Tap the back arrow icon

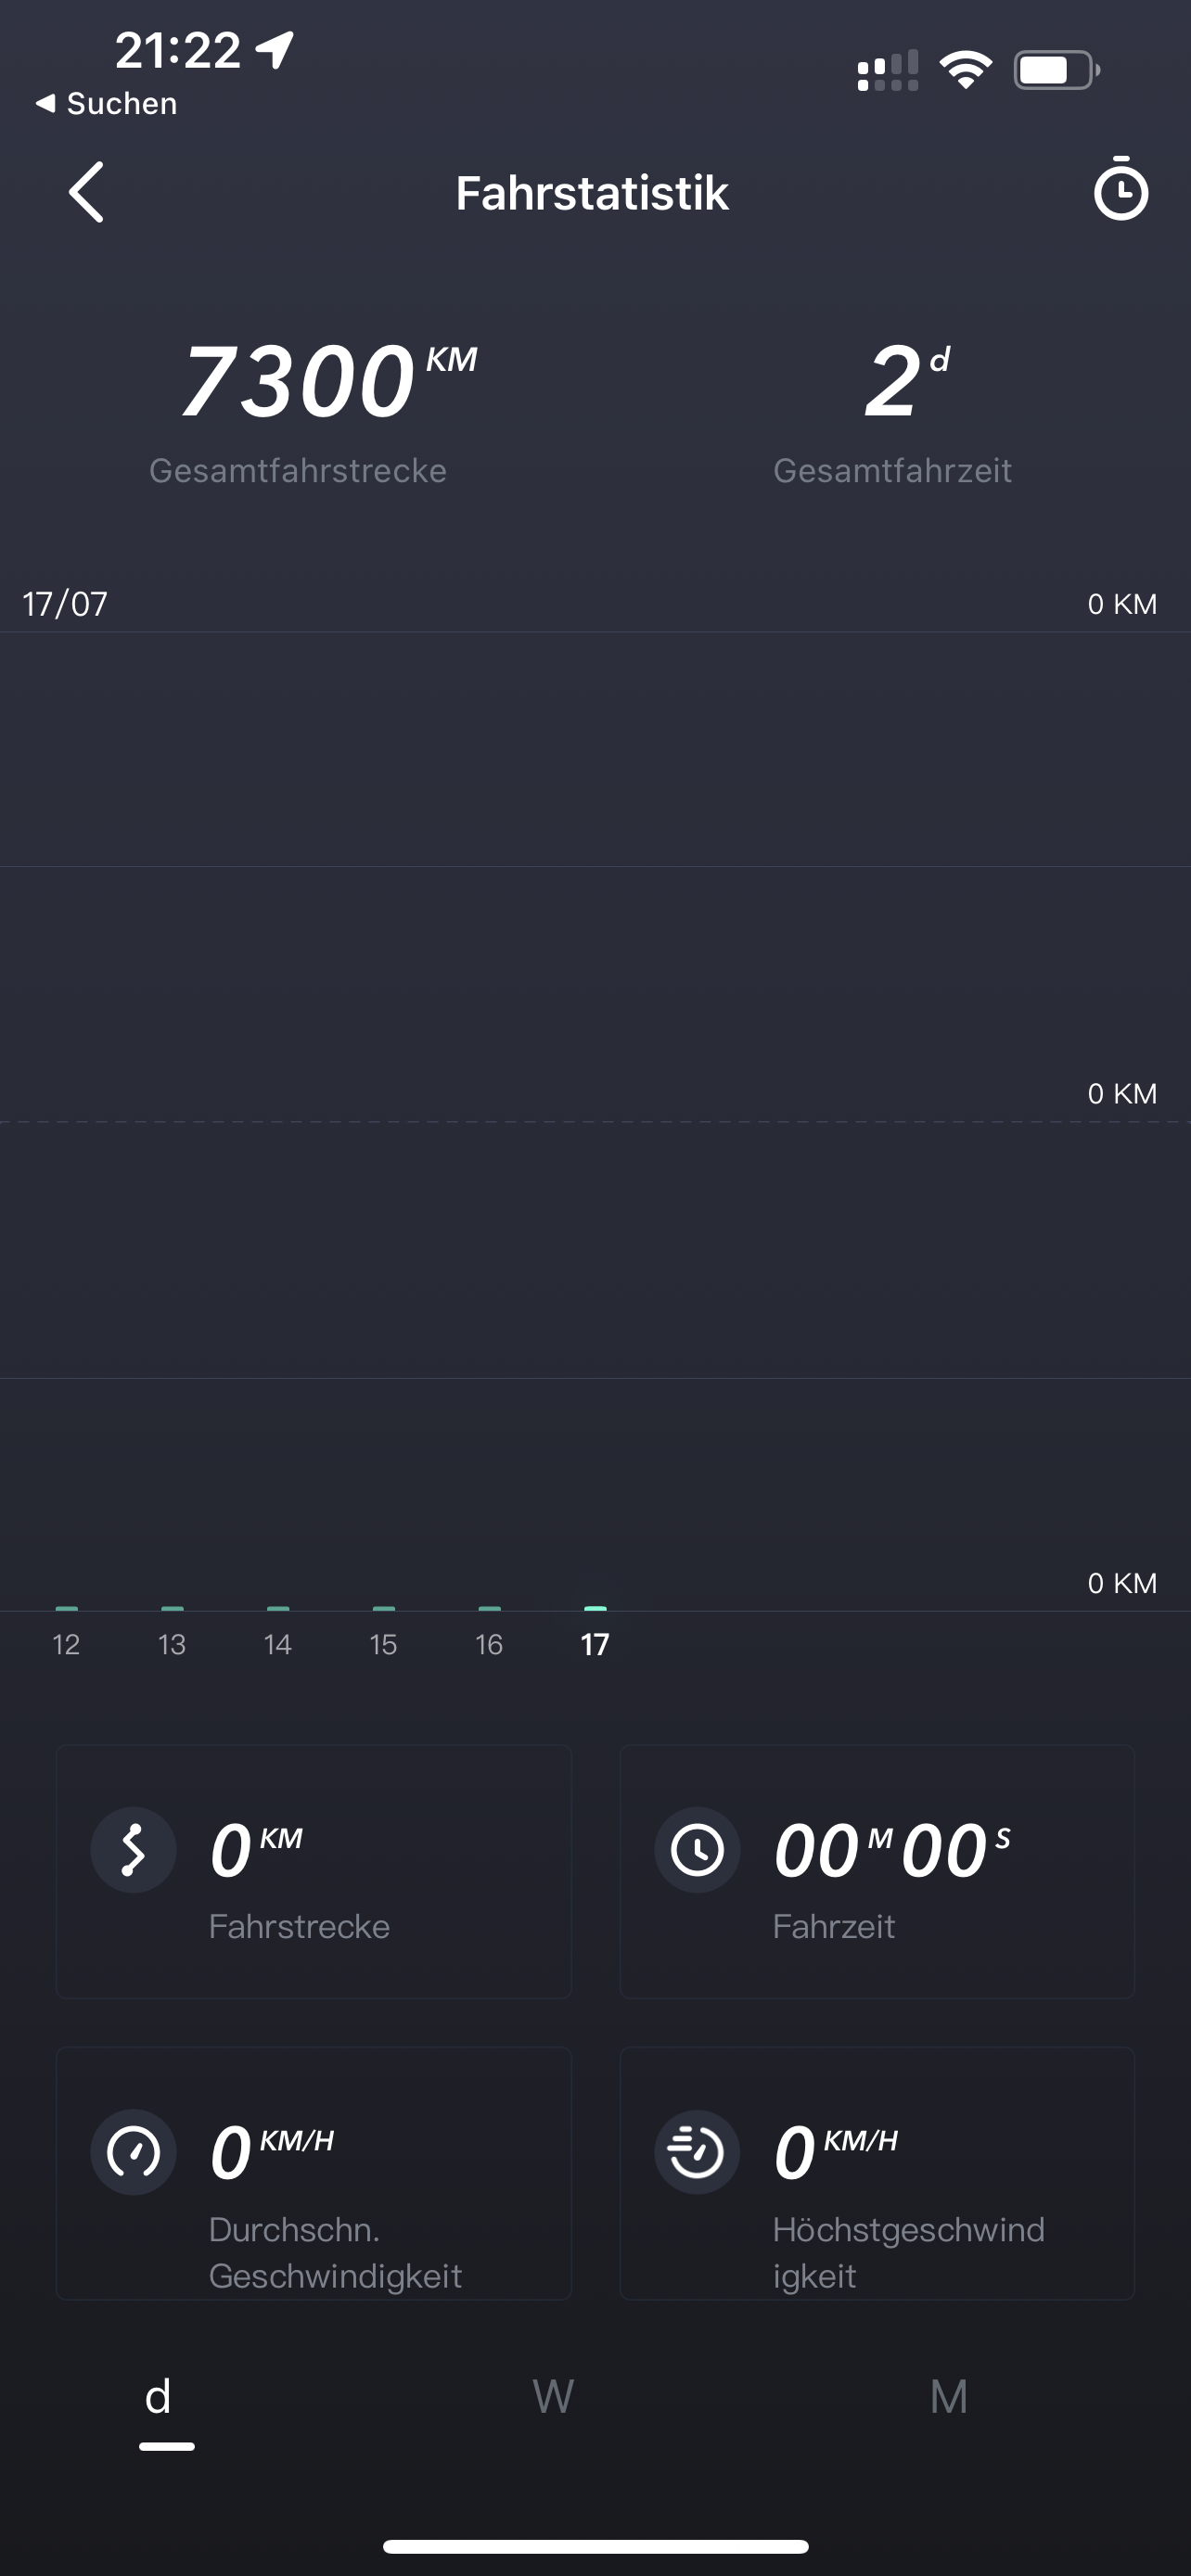point(87,192)
